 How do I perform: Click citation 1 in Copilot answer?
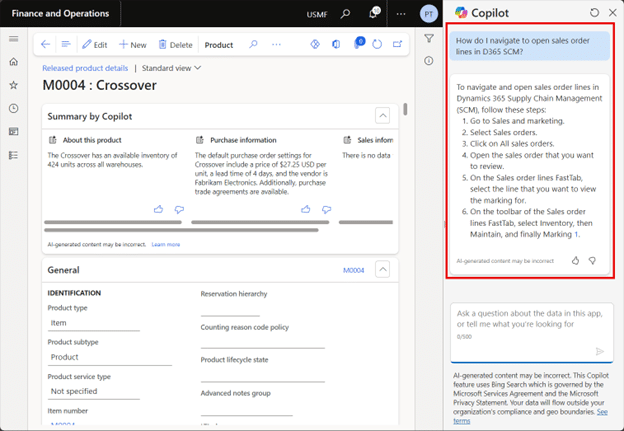point(576,234)
